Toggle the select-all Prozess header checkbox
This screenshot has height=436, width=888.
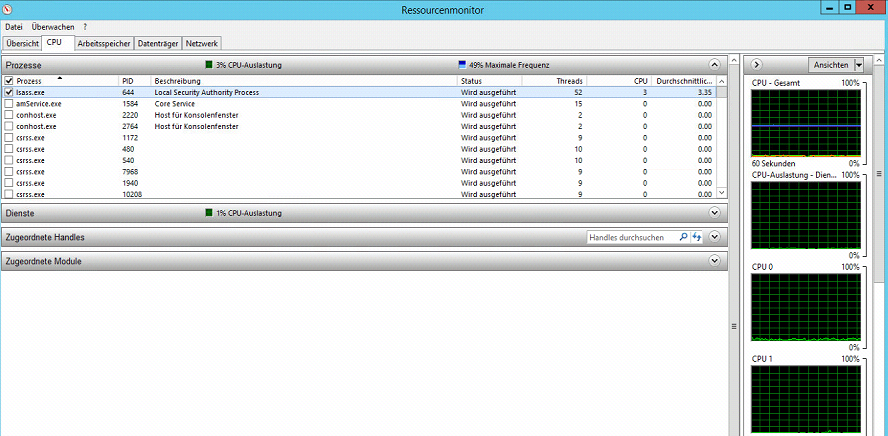pos(9,80)
